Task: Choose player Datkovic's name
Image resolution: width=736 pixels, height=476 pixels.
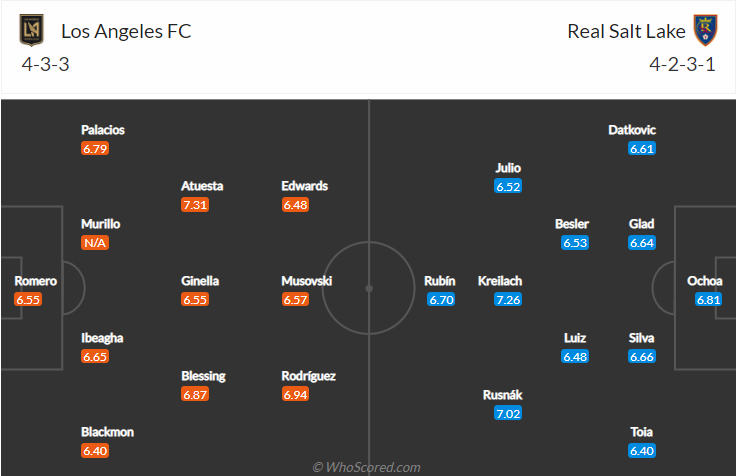Action: (632, 130)
